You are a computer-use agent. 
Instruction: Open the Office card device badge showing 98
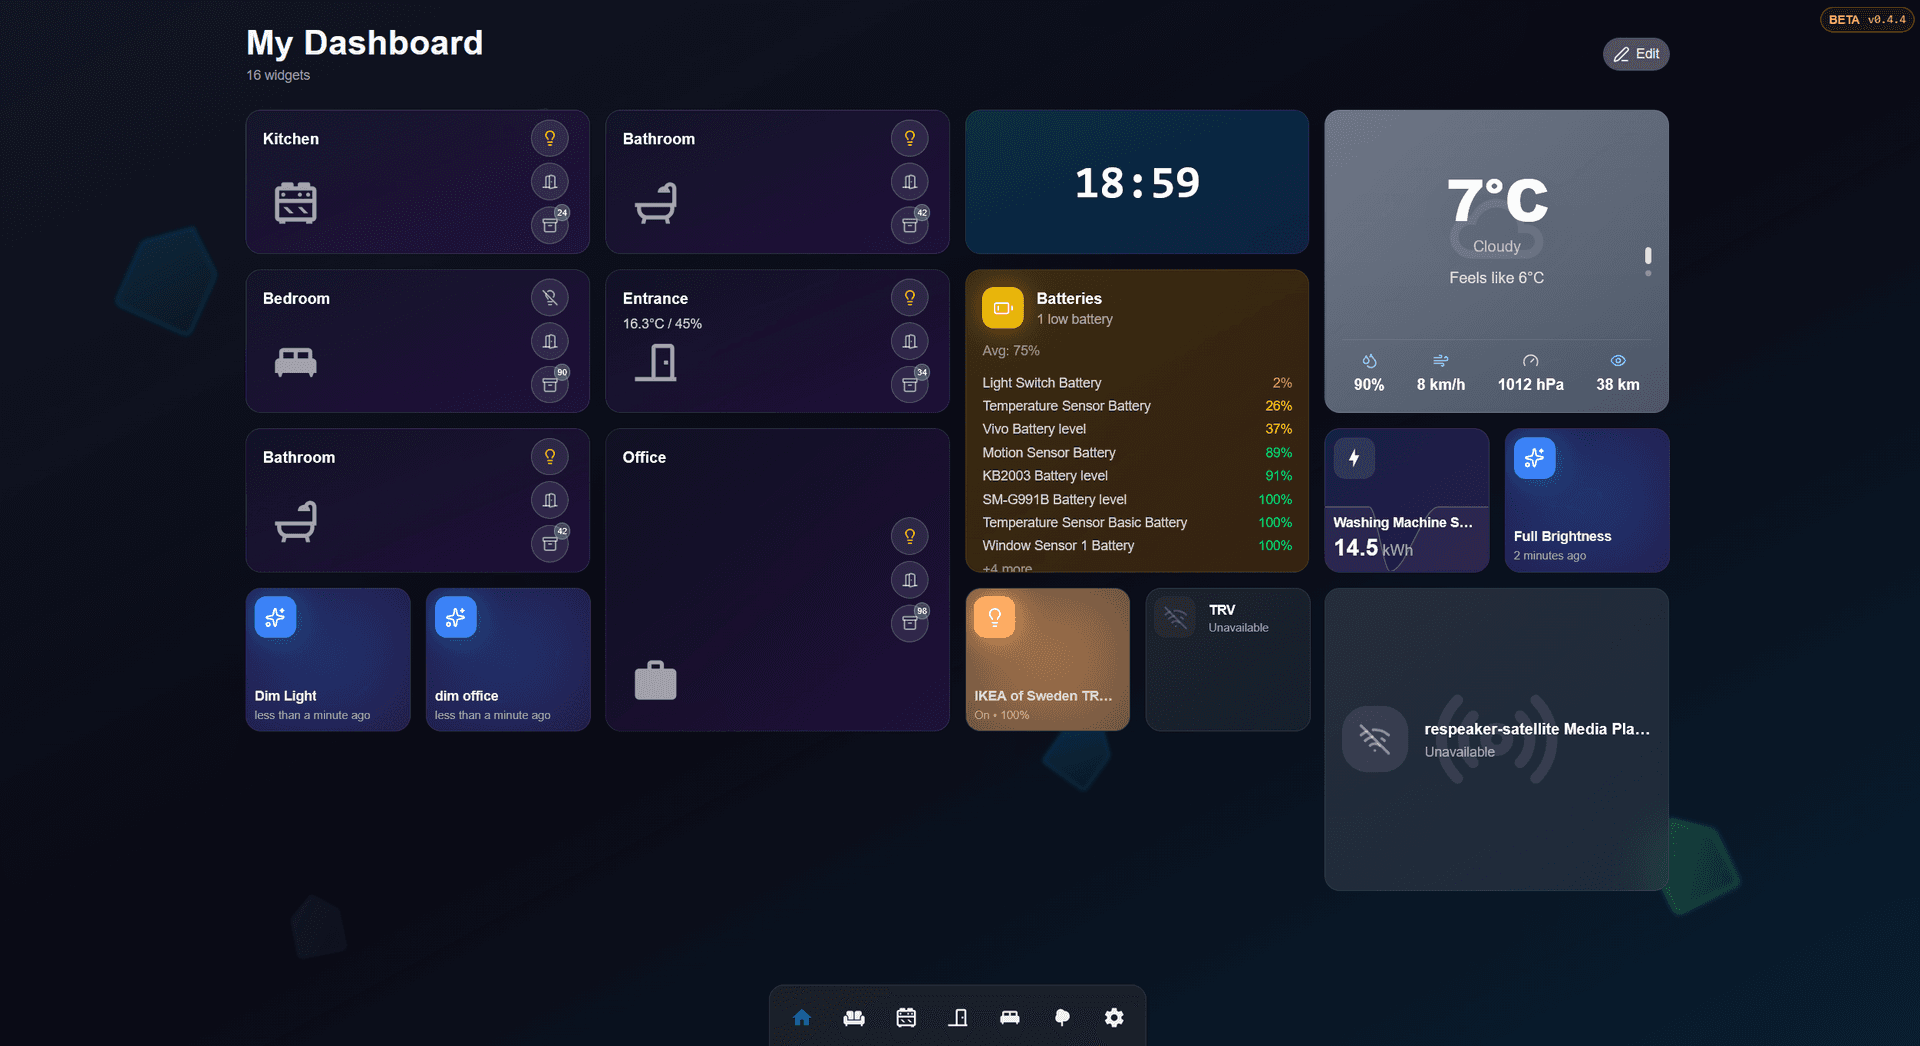point(909,622)
